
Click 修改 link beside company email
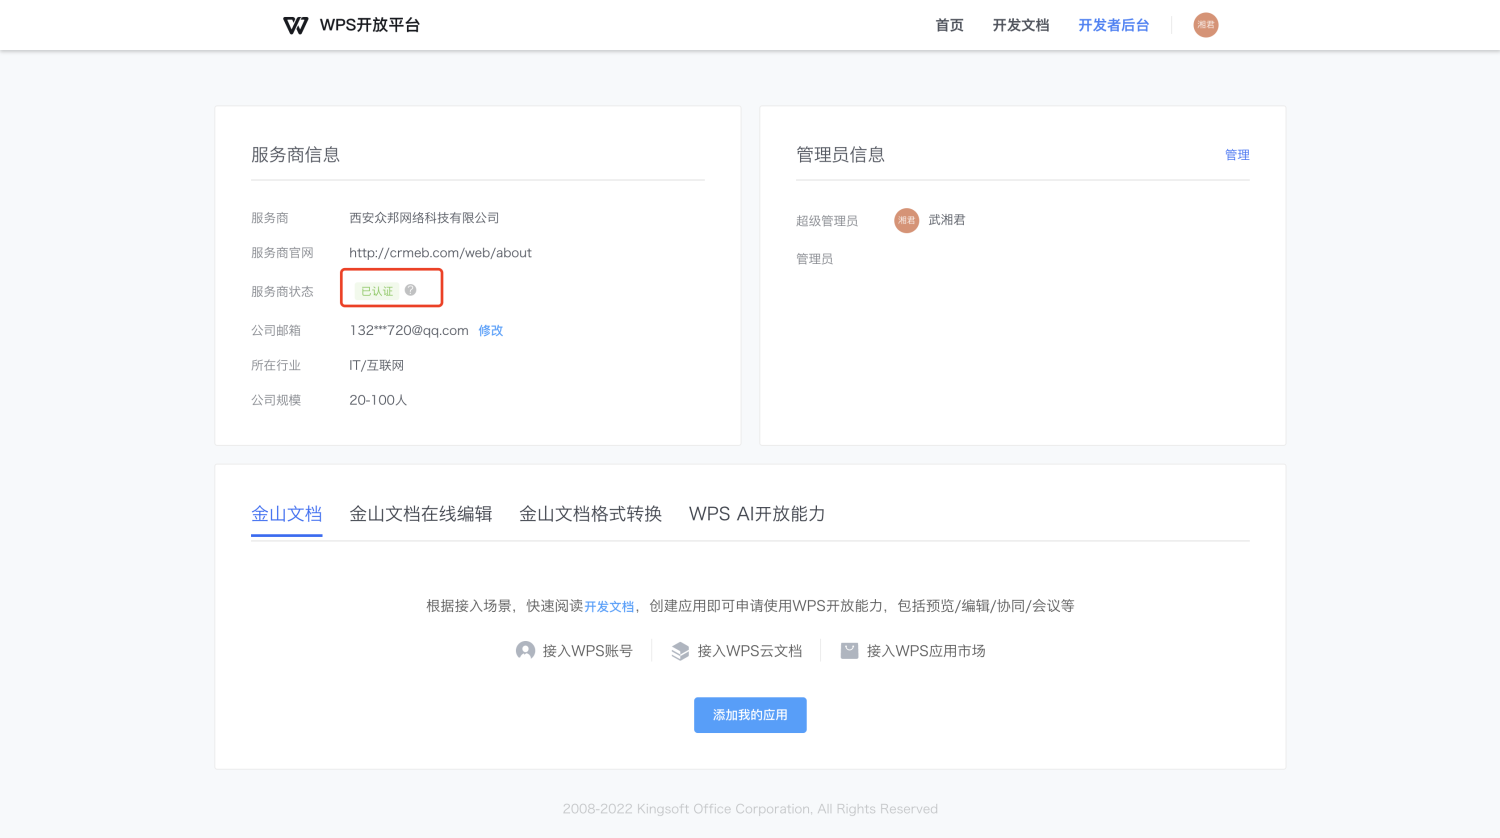click(490, 331)
